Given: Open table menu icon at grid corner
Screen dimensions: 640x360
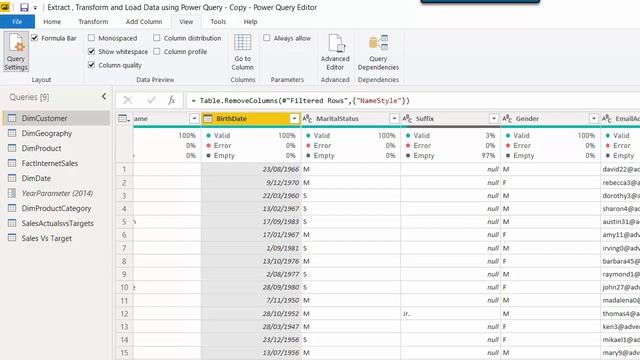Looking at the screenshot, I should 124,119.
